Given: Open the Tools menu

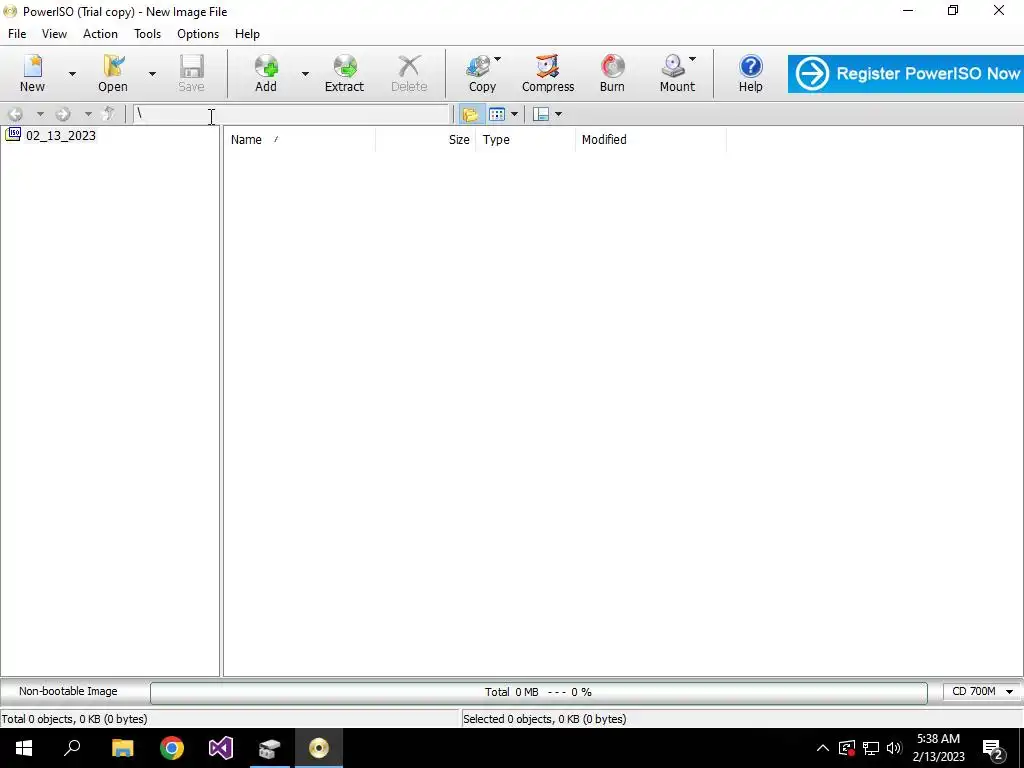Looking at the screenshot, I should [x=148, y=34].
